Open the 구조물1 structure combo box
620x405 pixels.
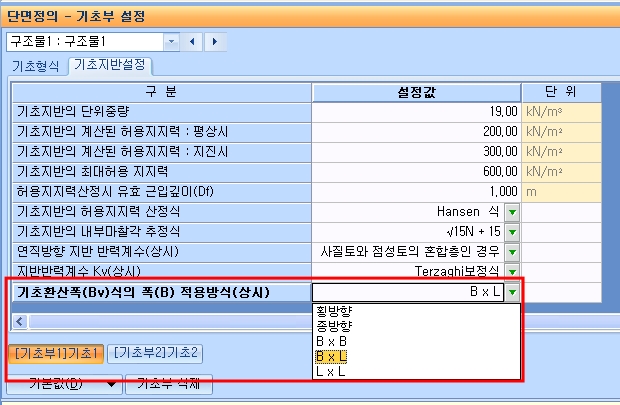click(x=172, y=42)
